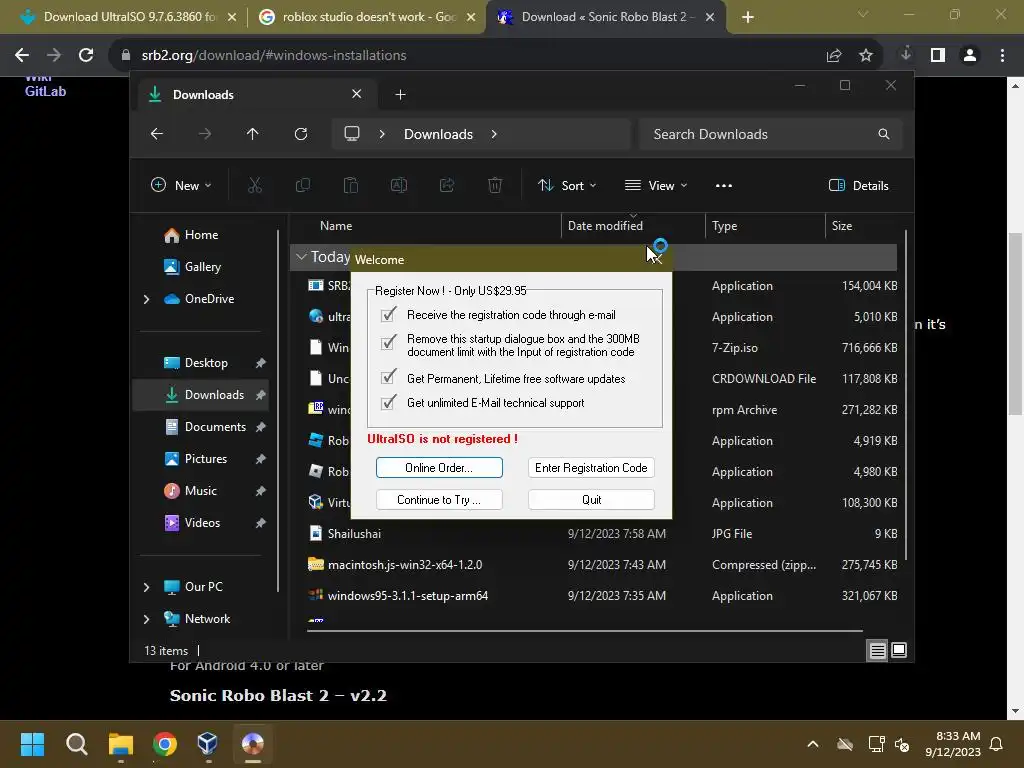This screenshot has height=768, width=1024.
Task: Open Windows Start menu
Action: [32, 744]
